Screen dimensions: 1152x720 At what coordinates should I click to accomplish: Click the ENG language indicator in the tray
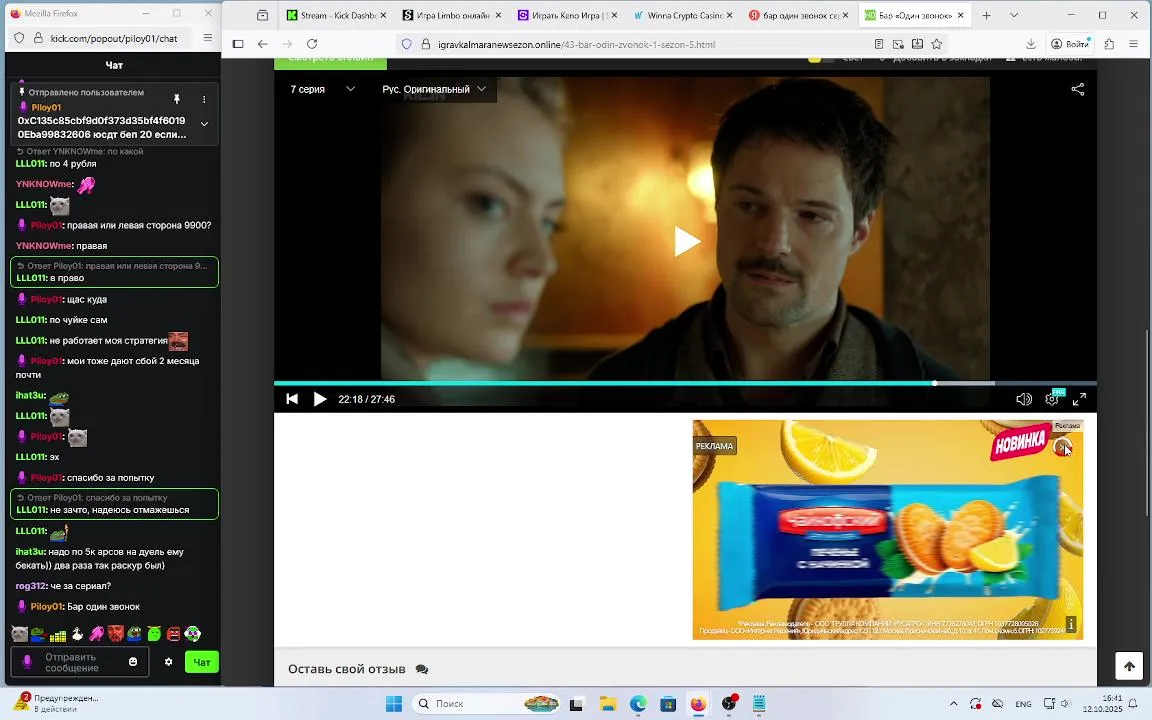[1023, 704]
